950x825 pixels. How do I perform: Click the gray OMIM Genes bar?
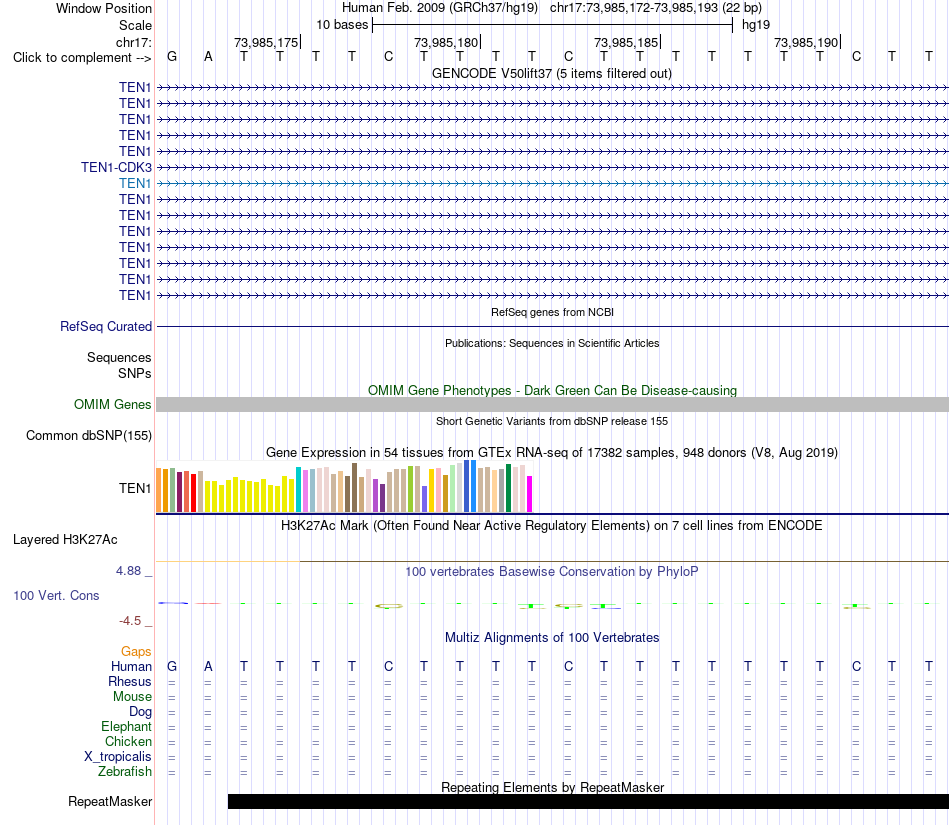click(553, 405)
